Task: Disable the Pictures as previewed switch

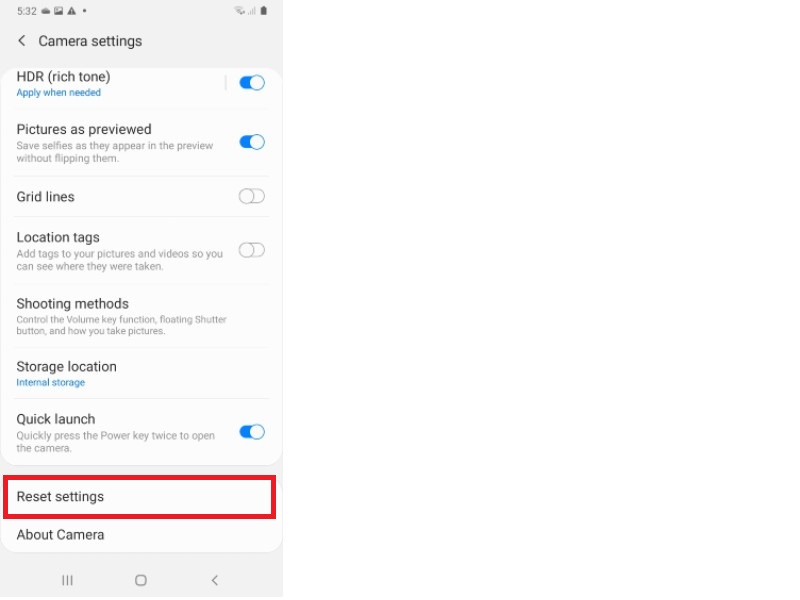Action: pos(252,142)
